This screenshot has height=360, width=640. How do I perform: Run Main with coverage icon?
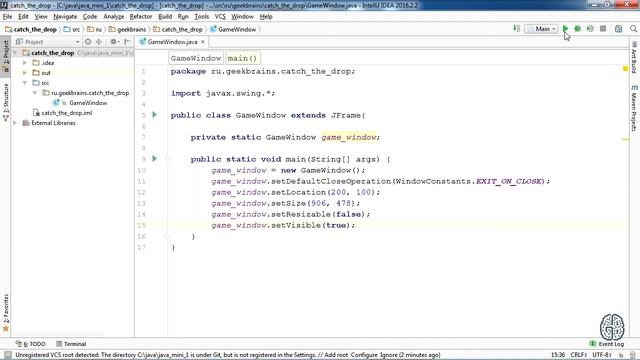(590, 29)
